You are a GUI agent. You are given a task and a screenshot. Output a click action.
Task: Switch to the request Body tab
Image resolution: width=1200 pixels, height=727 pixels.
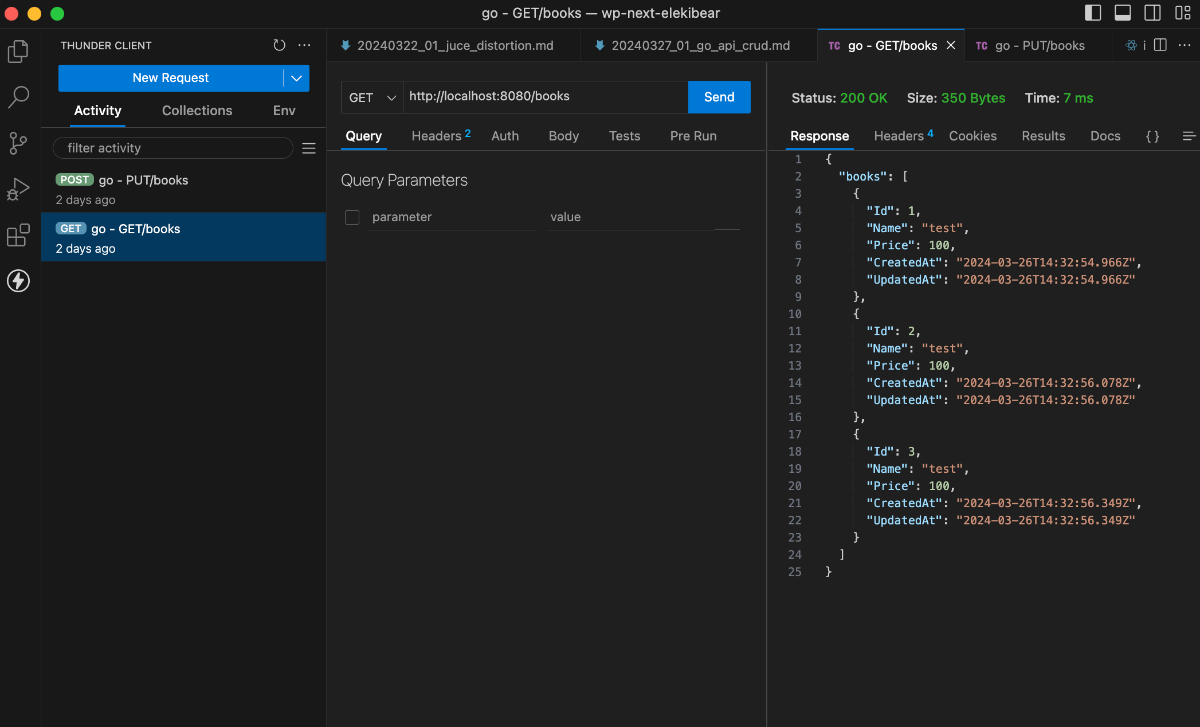pyautogui.click(x=564, y=136)
